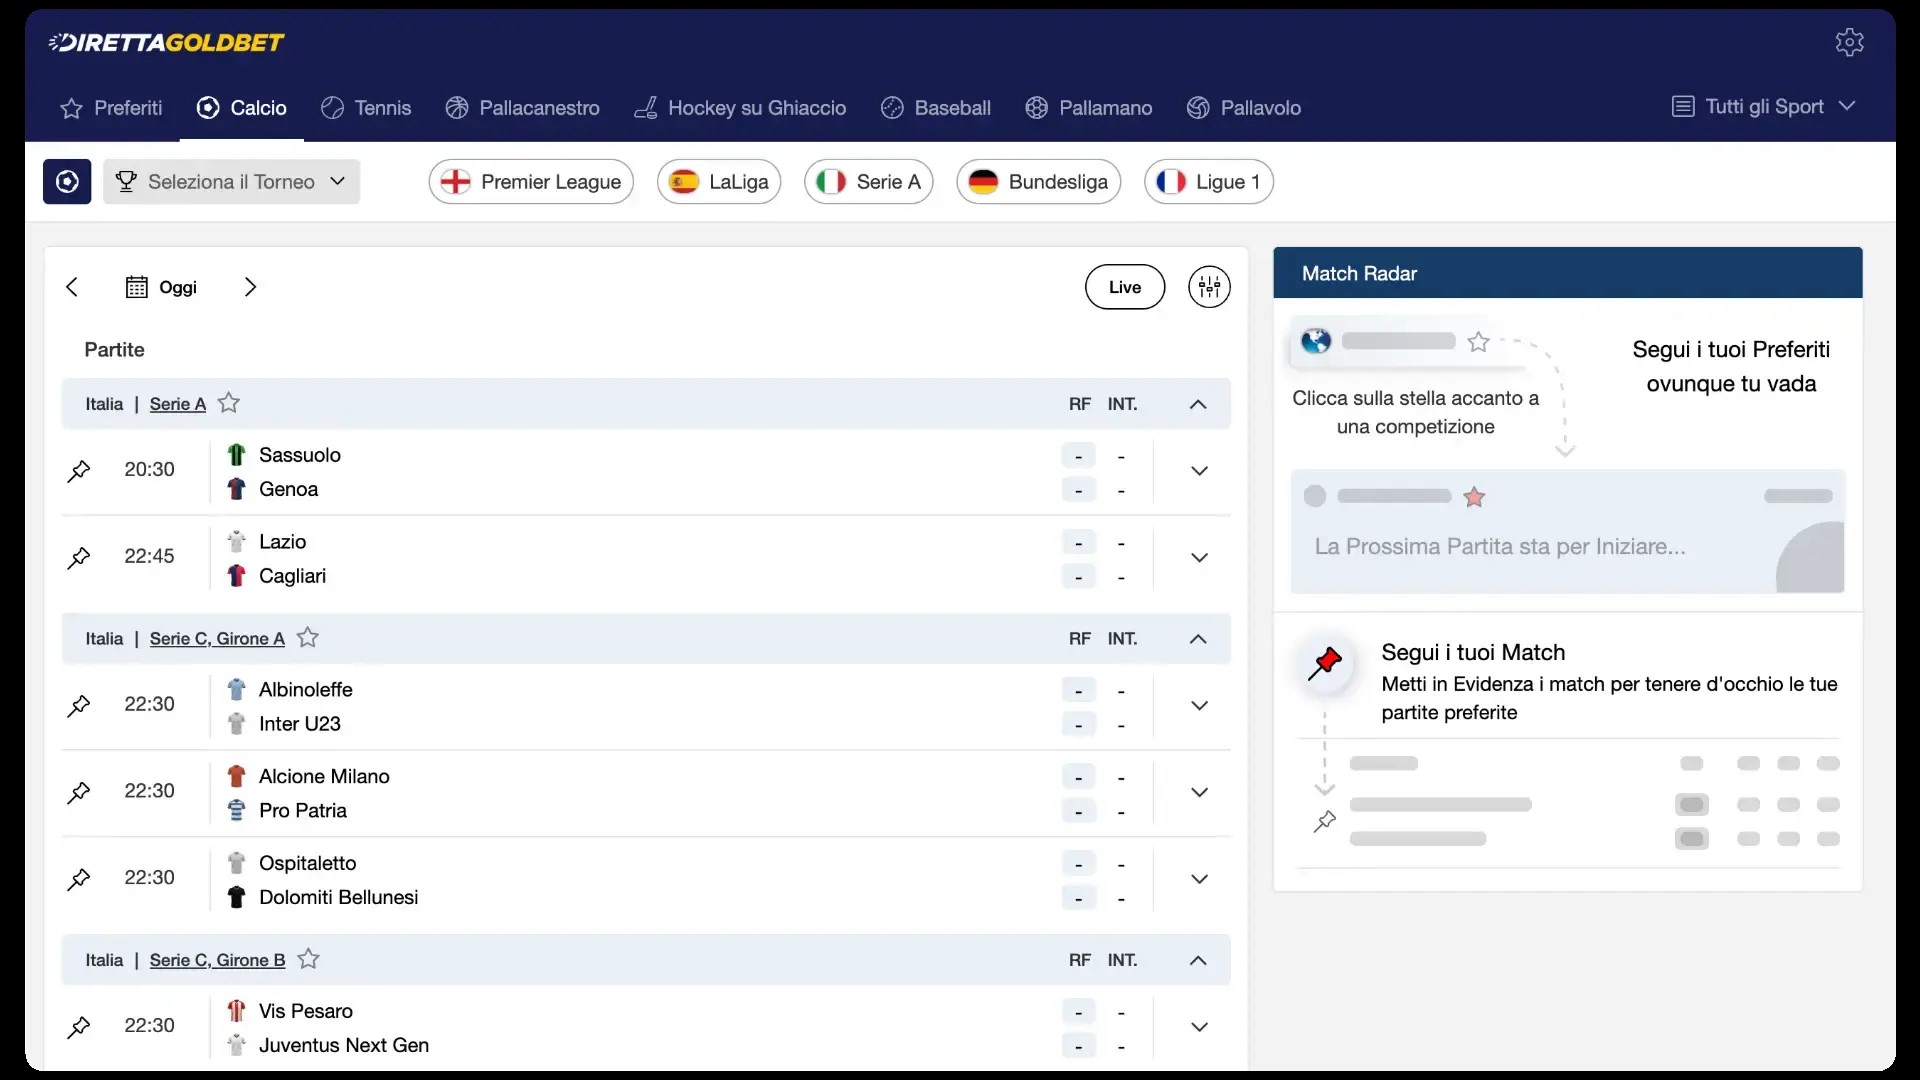Screen dimensions: 1920x1080
Task: Open the settings gear icon
Action: pos(1849,42)
